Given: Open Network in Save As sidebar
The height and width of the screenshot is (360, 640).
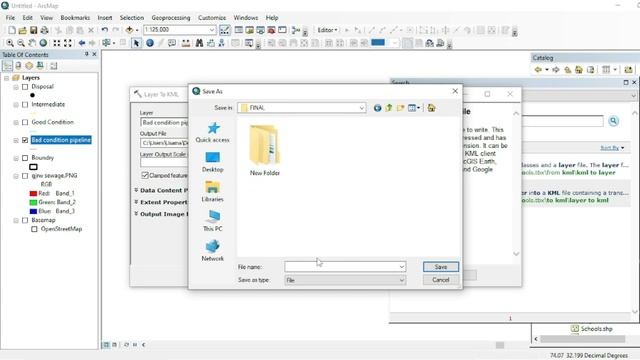Looking at the screenshot, I should 213,251.
